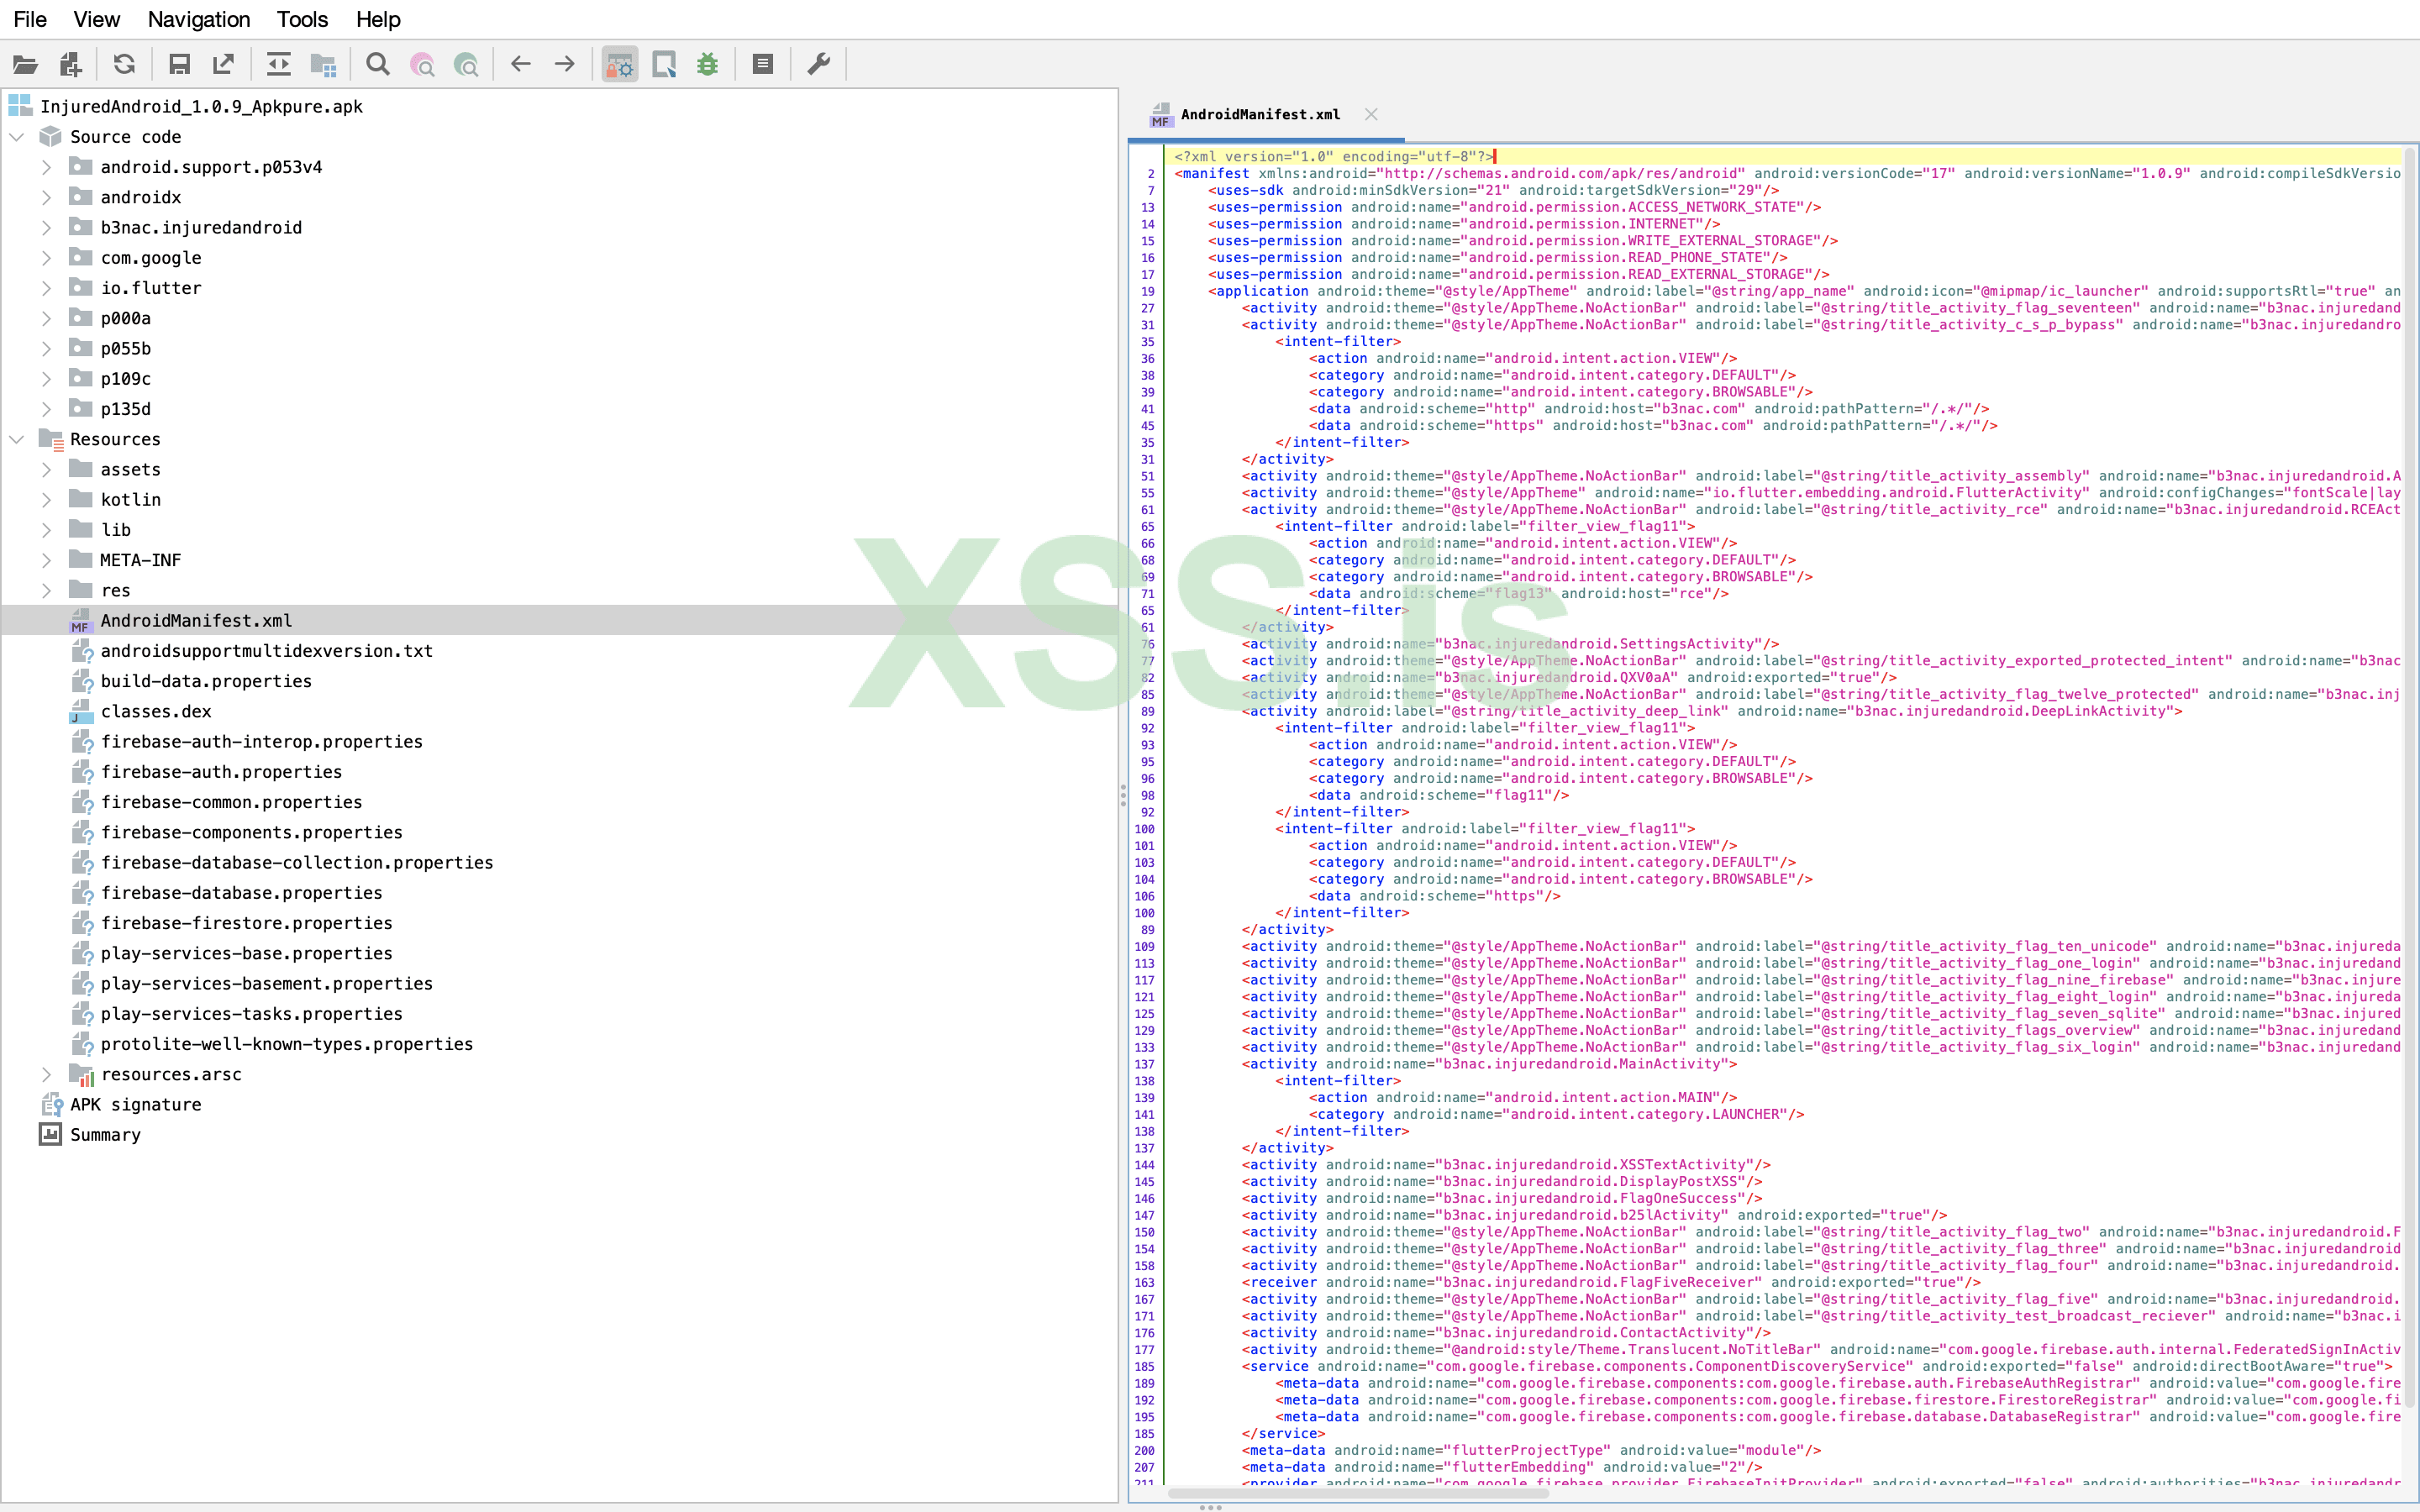Viewport: 2420px width, 1512px height.
Task: Open classes.dex in the file tree
Action: (155, 711)
